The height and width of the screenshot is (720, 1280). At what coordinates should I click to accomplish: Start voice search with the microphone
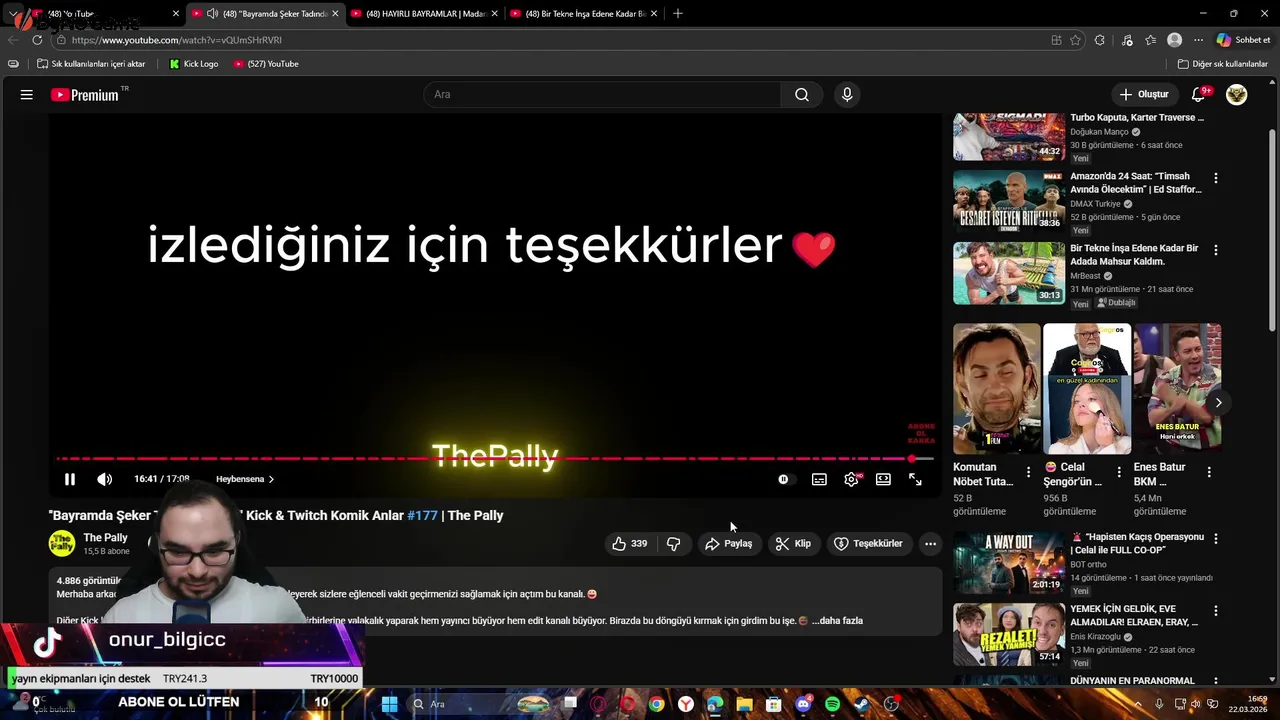[847, 94]
